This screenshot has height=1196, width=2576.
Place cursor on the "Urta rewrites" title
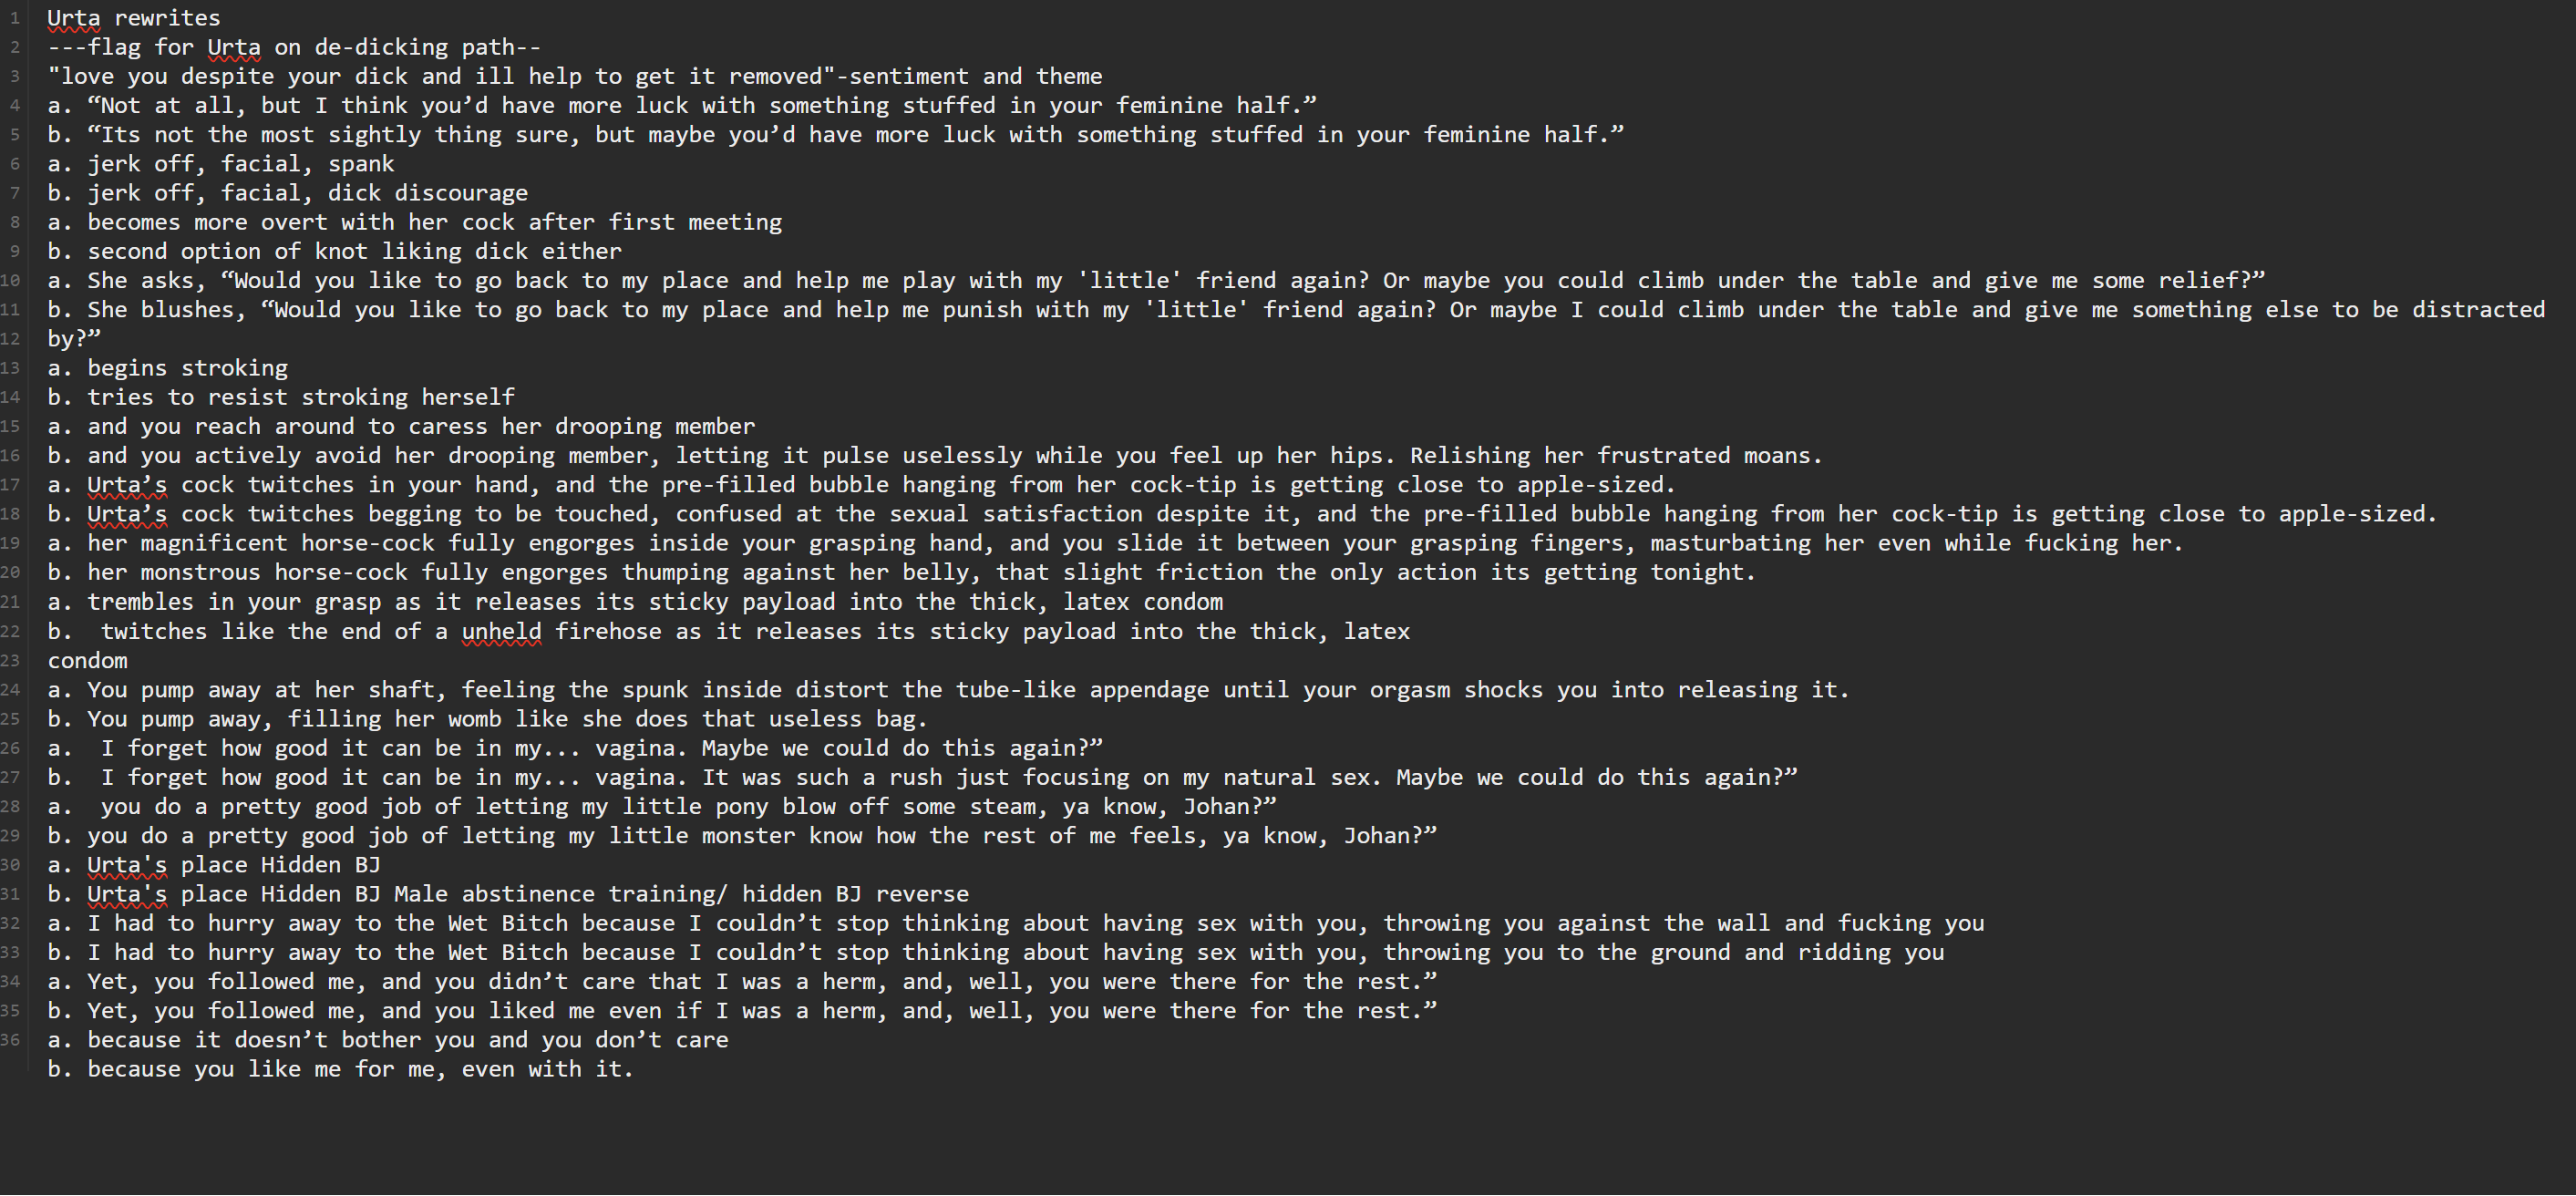[x=133, y=18]
